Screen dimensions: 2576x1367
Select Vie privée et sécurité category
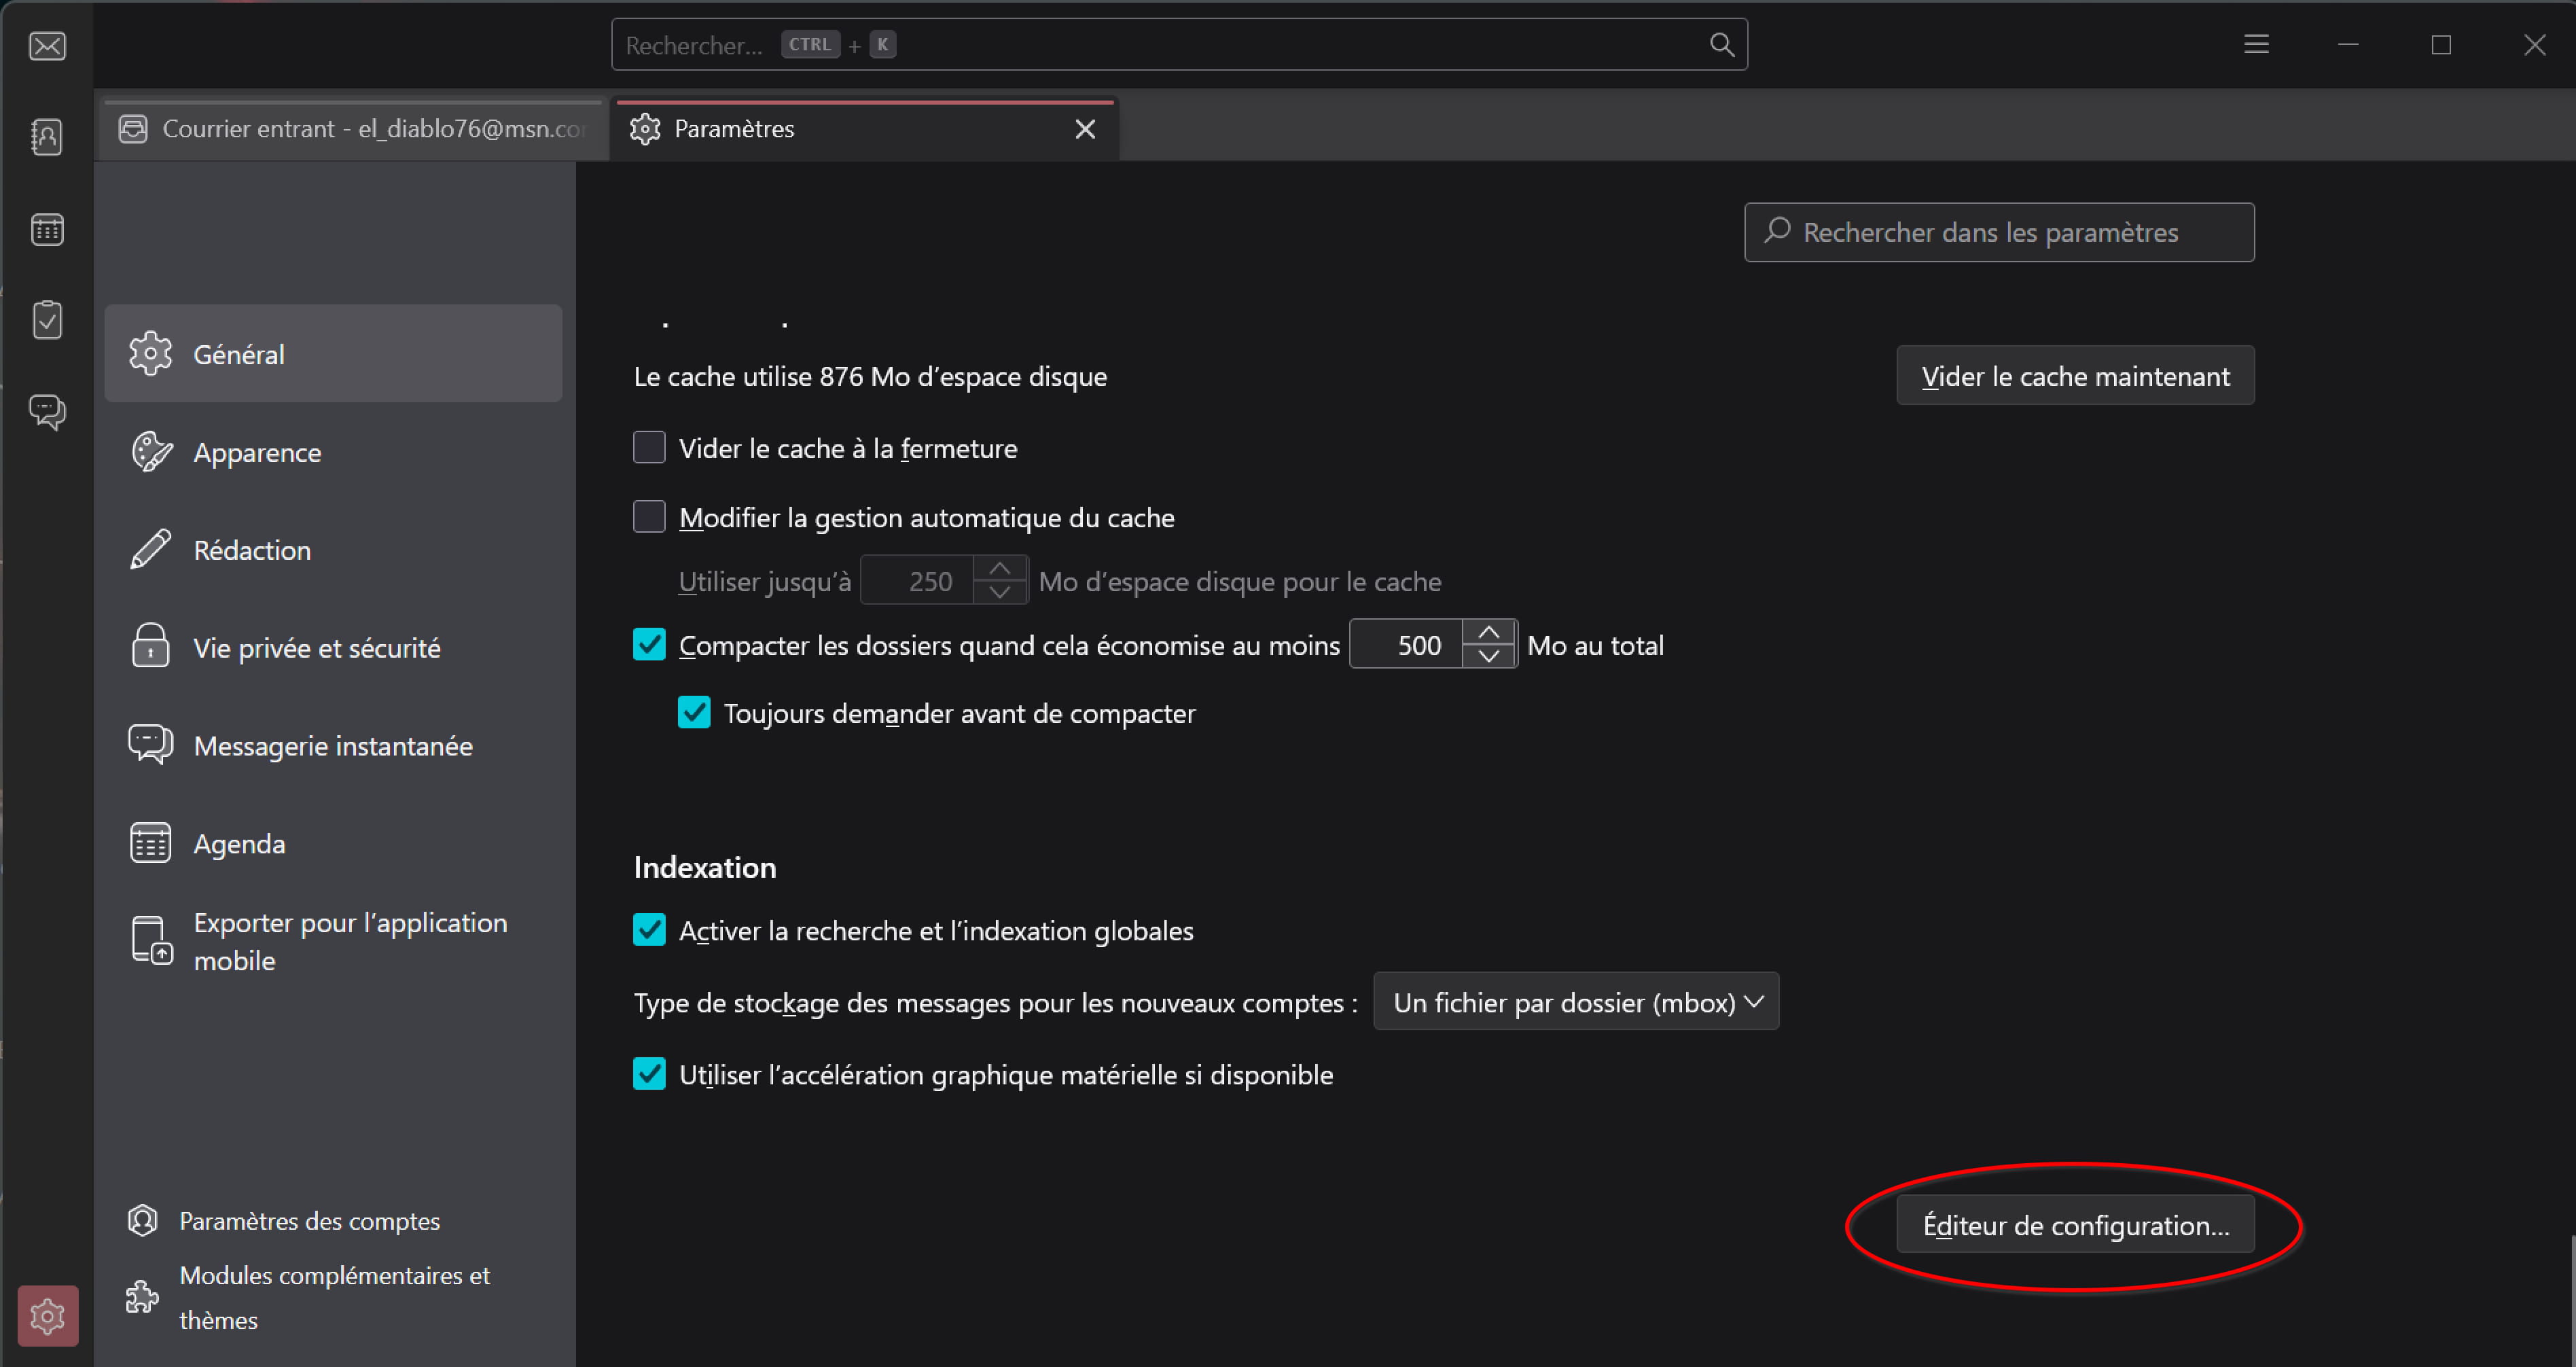[316, 648]
